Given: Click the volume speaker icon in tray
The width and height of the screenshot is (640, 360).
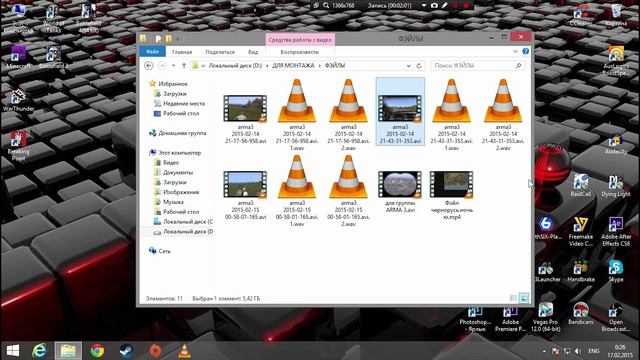Looking at the screenshot, I should pyautogui.click(x=578, y=351).
